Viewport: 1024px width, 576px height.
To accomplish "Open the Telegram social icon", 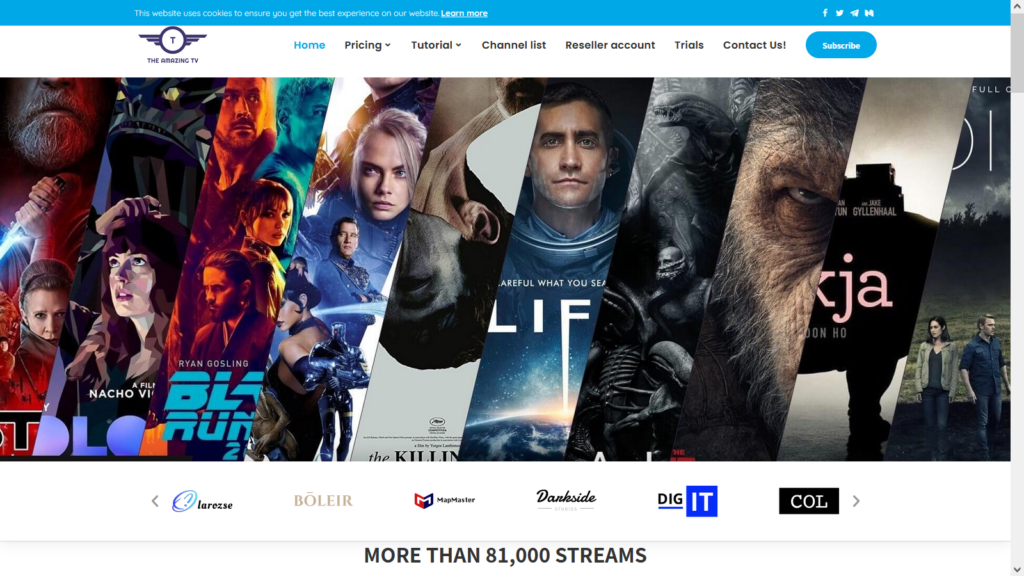I will (854, 13).
